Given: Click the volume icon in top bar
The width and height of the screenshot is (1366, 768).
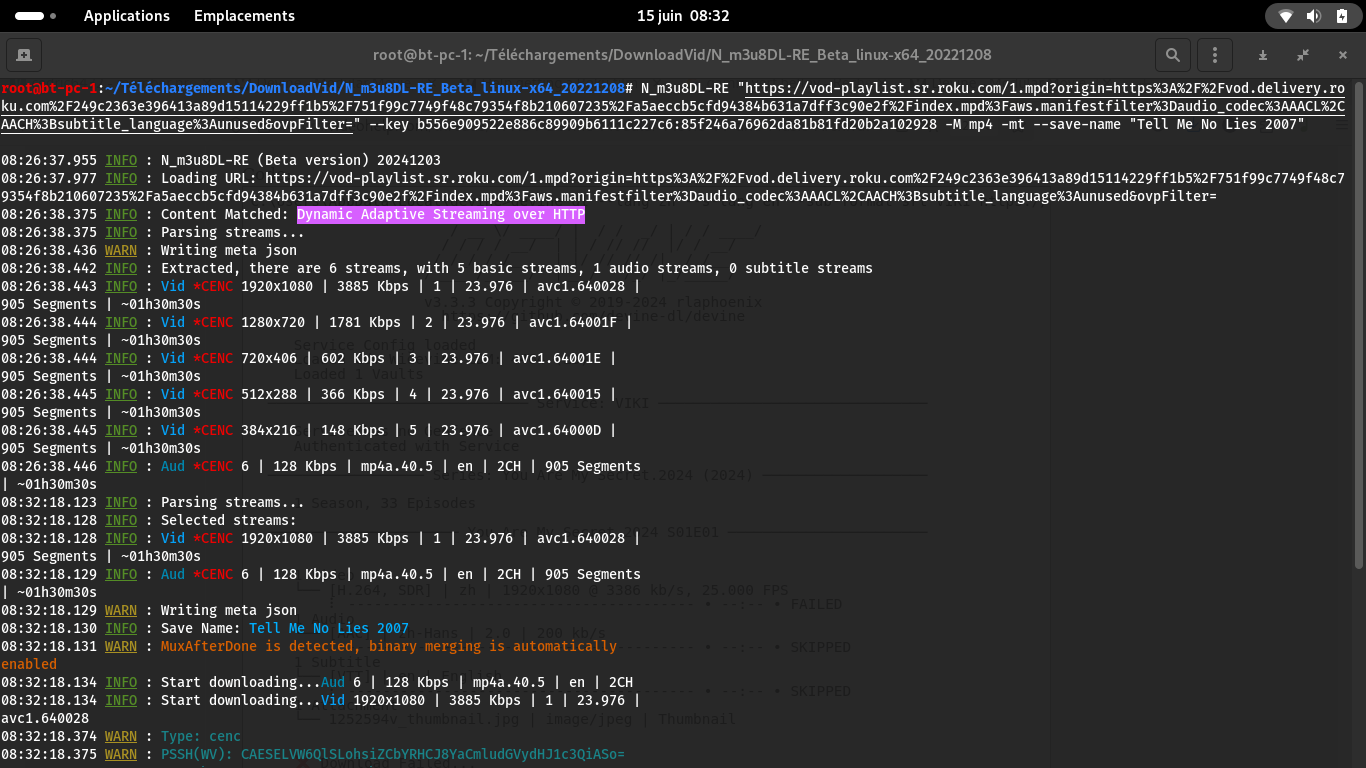Looking at the screenshot, I should [1313, 16].
